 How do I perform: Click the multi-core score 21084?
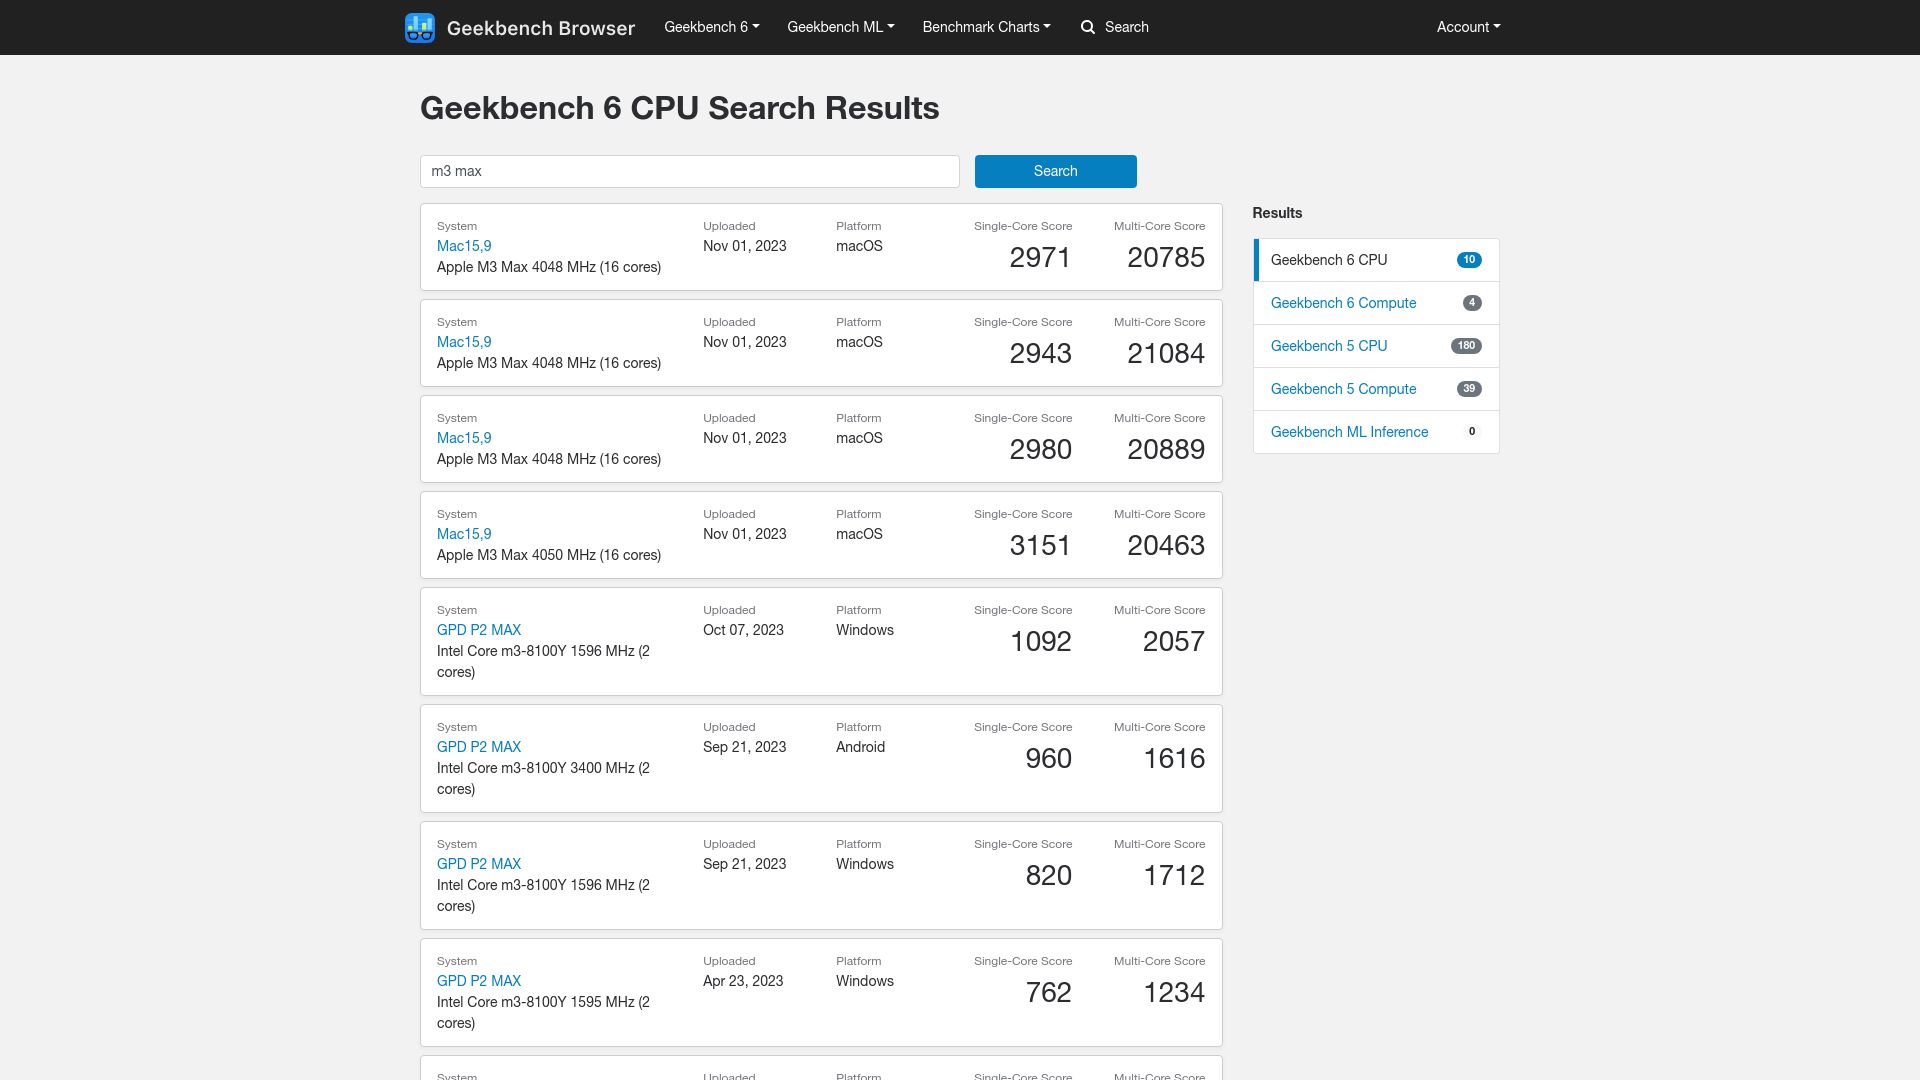pos(1166,354)
